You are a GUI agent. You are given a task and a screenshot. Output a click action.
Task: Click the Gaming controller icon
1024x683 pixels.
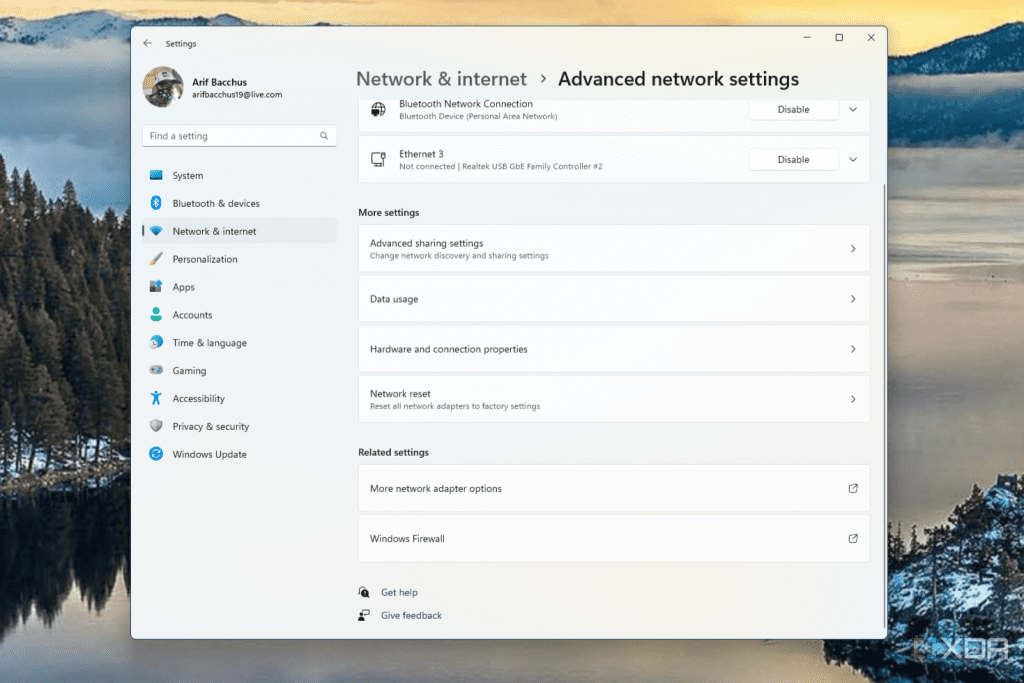tap(156, 370)
